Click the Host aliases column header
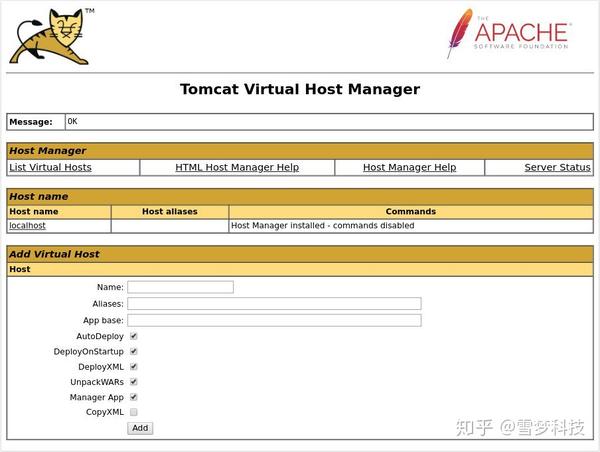Viewport: 600px width, 452px height. (170, 211)
